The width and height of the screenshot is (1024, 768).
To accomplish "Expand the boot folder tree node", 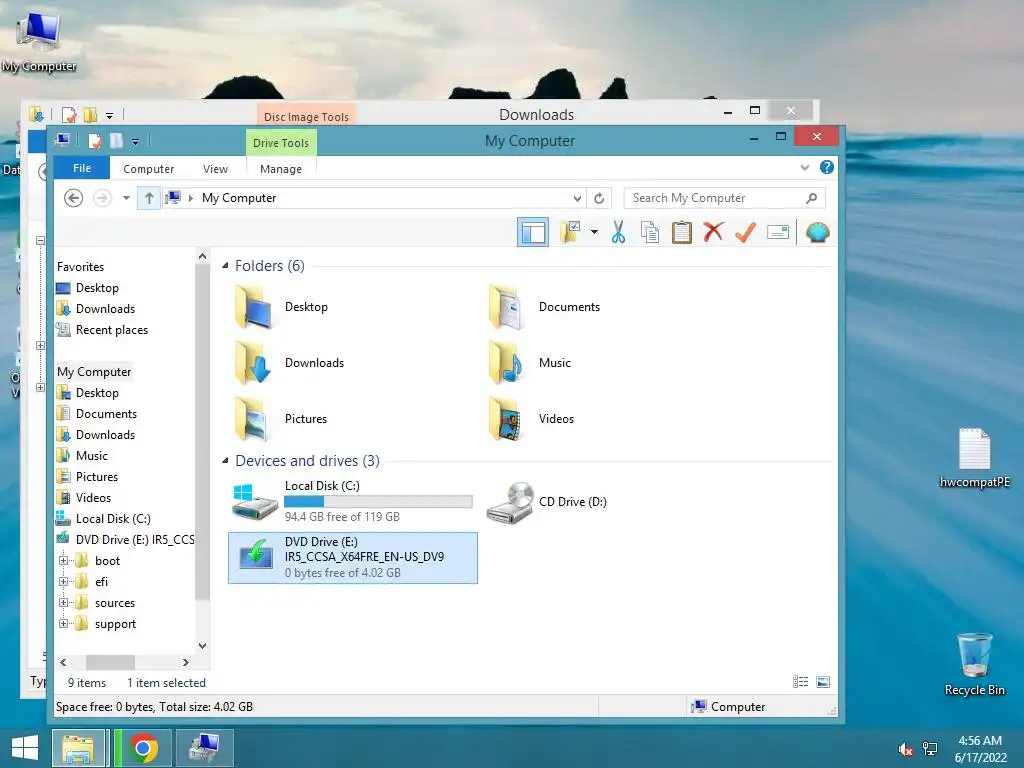I will [x=63, y=560].
